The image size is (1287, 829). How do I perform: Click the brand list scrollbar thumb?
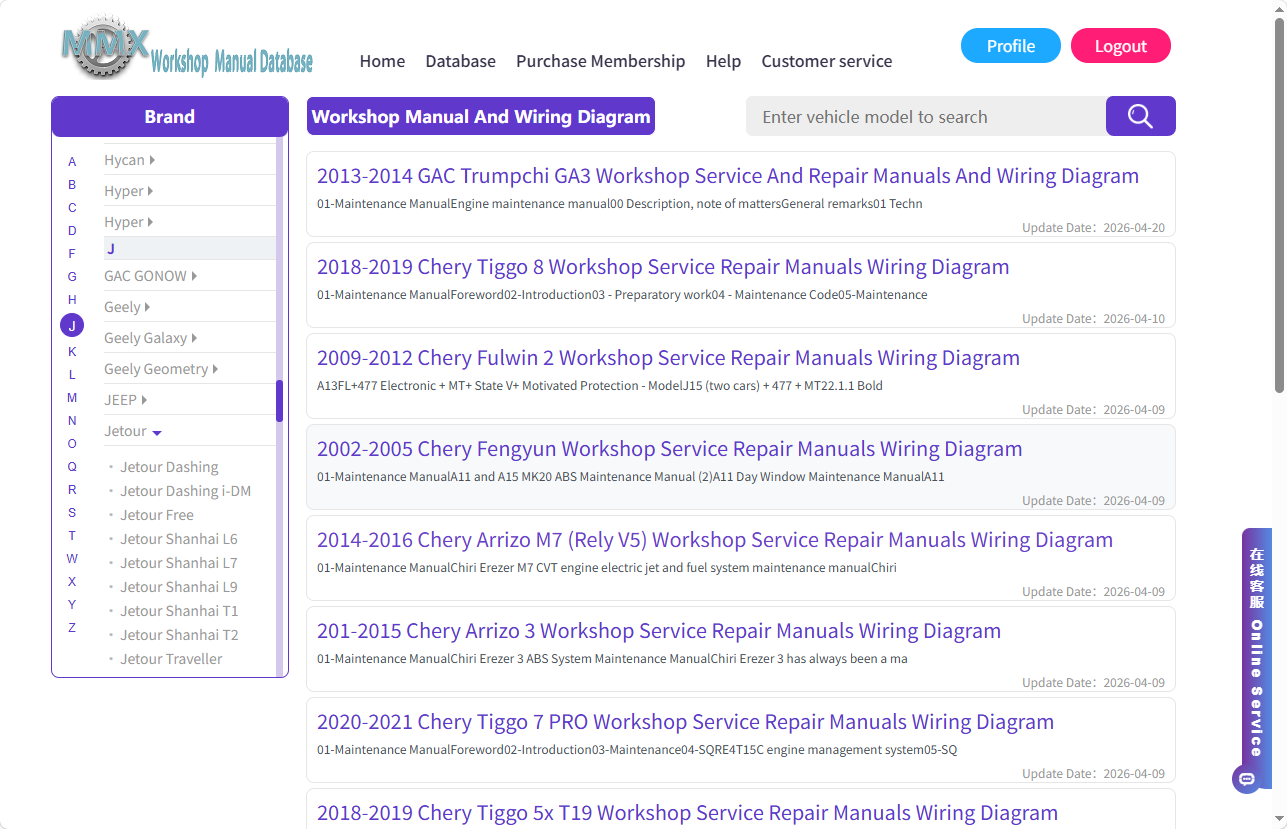(280, 400)
